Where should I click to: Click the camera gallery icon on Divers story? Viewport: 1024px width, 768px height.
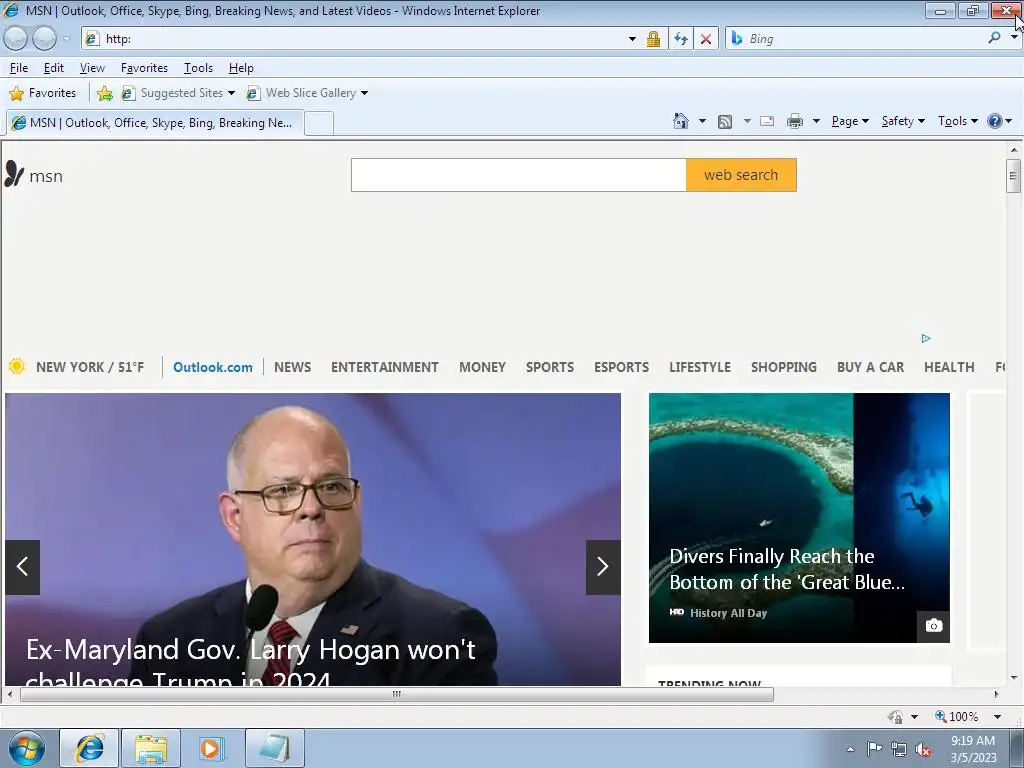(933, 626)
